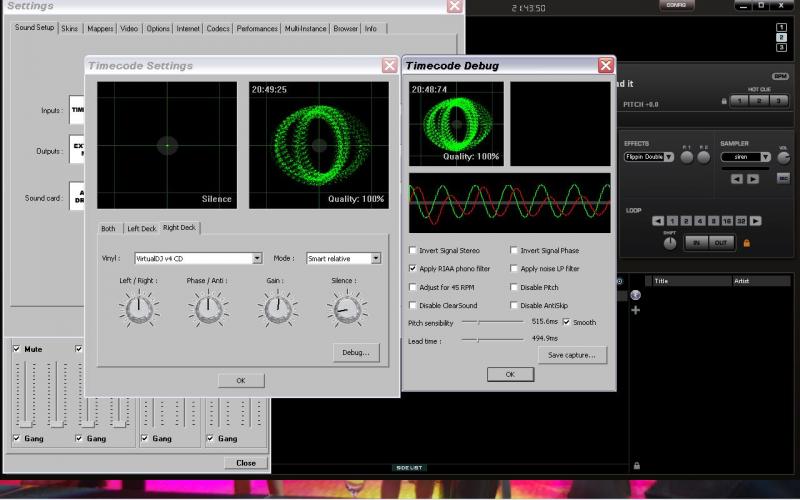Viewport: 800px width, 500px height.
Task: Uncheck Apply RIAA phono filter
Action: pyautogui.click(x=414, y=269)
